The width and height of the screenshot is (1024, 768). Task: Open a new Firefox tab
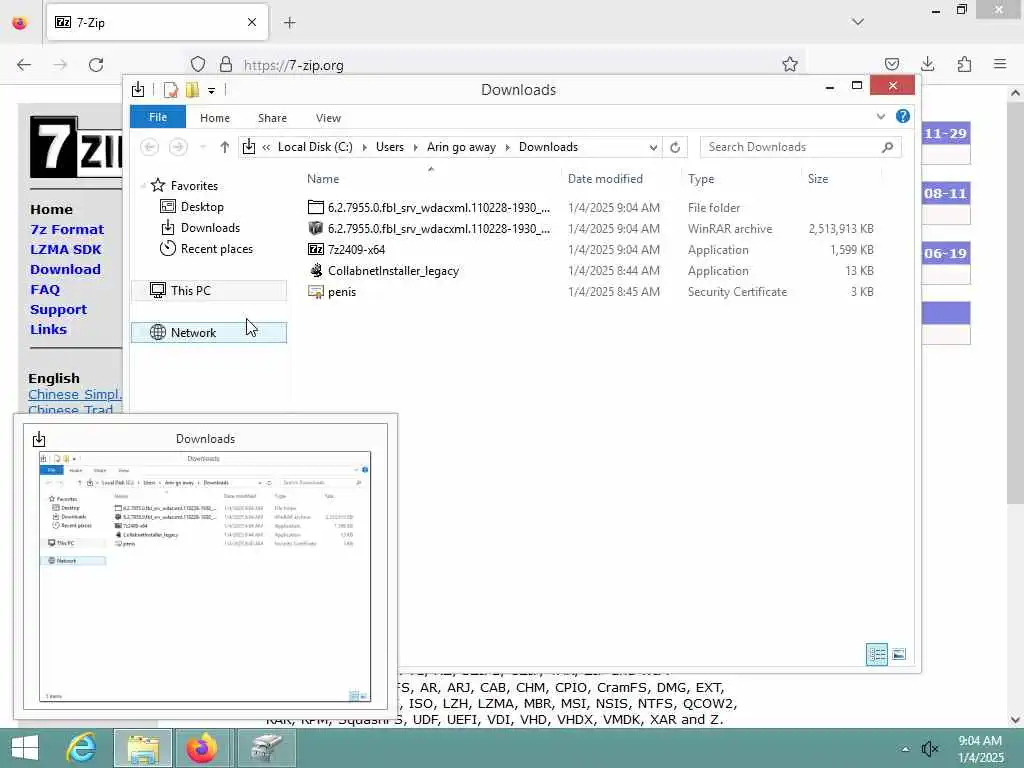coord(289,23)
